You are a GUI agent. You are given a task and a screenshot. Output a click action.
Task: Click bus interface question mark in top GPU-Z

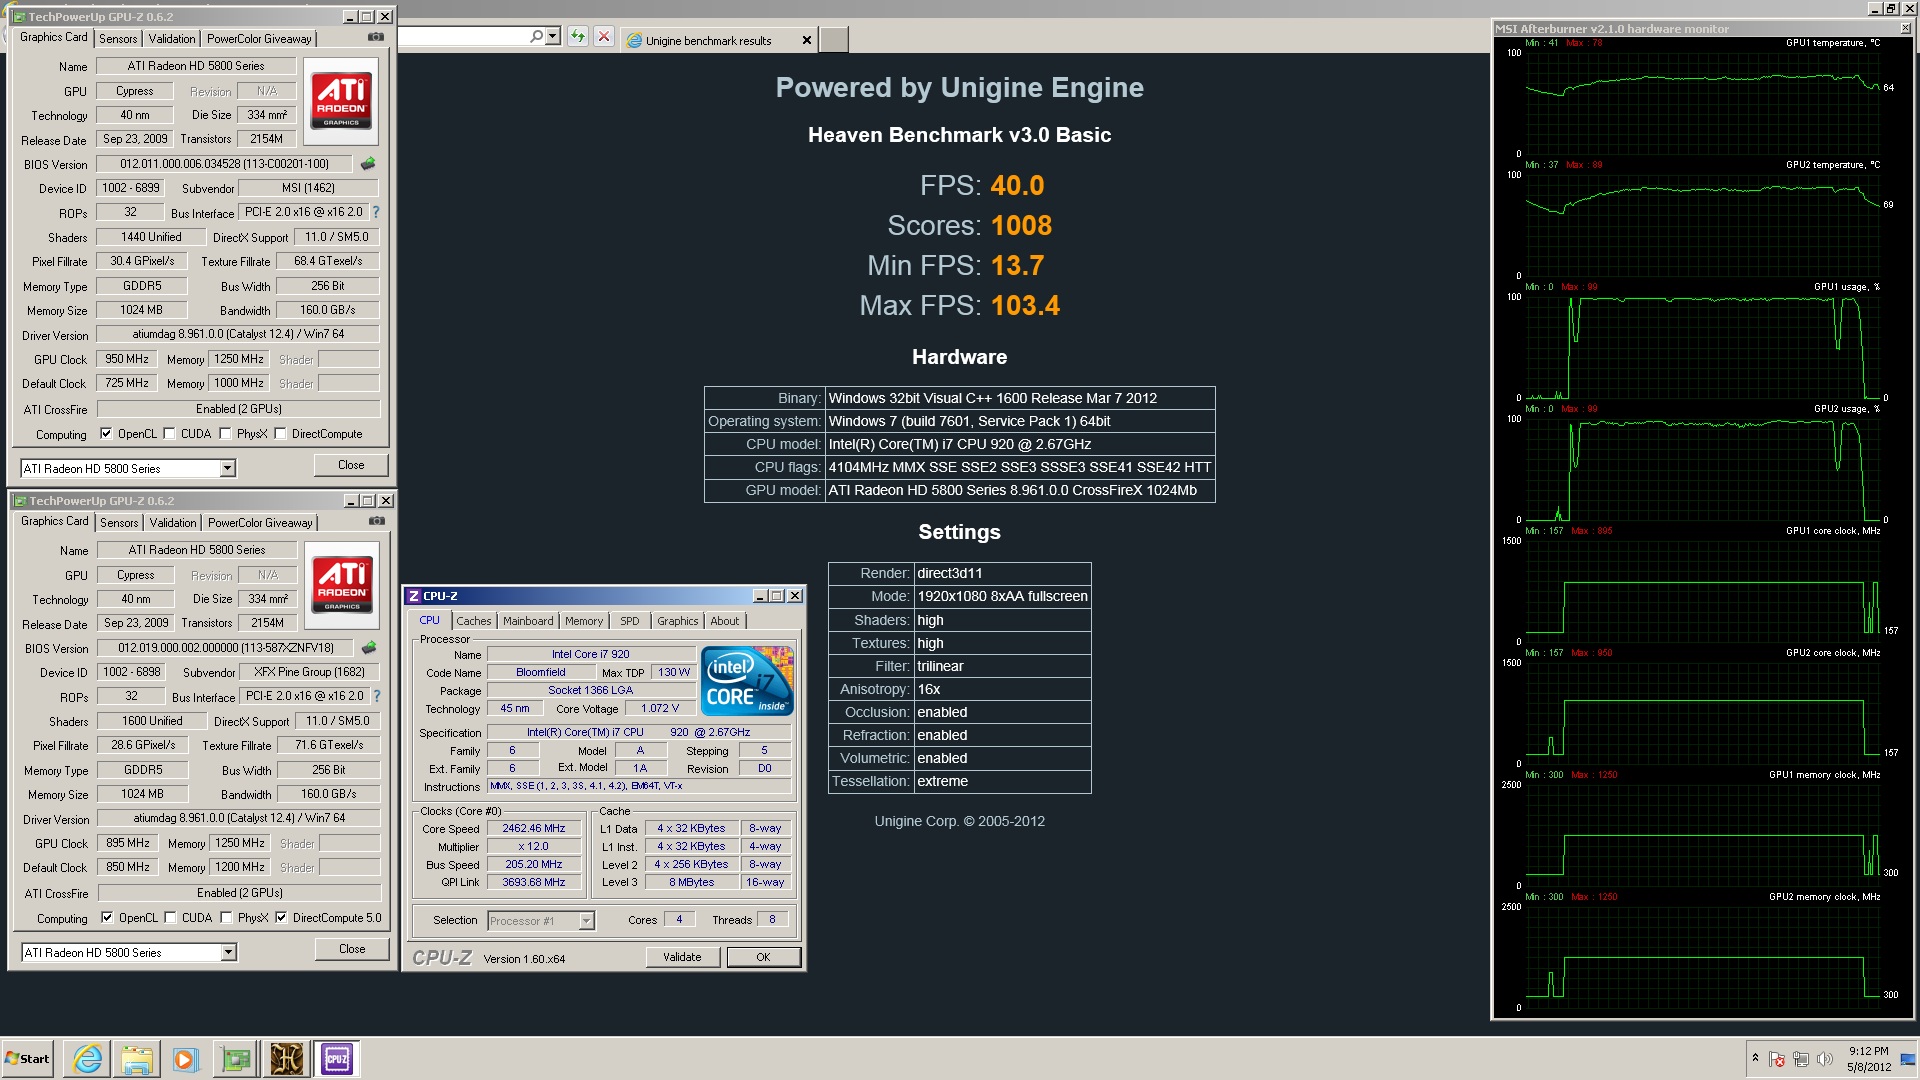pyautogui.click(x=376, y=212)
